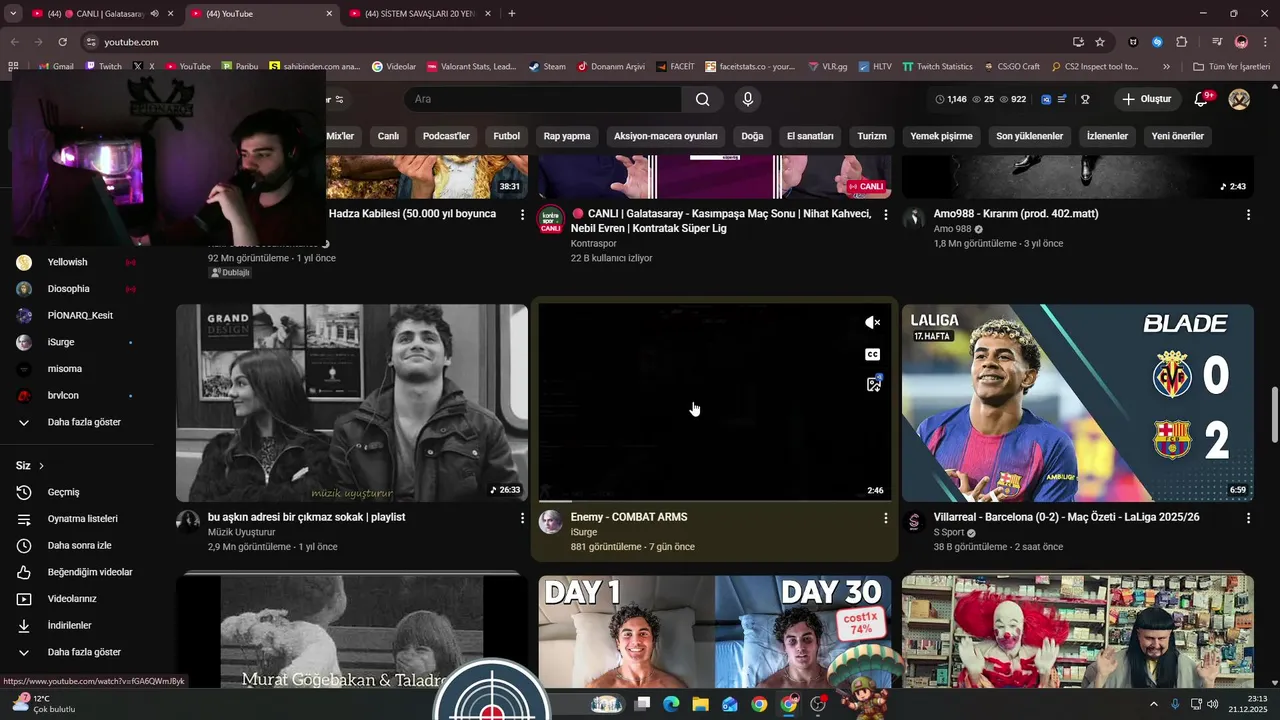Filter by Canlı chip
This screenshot has width=1280, height=720.
coord(388,136)
